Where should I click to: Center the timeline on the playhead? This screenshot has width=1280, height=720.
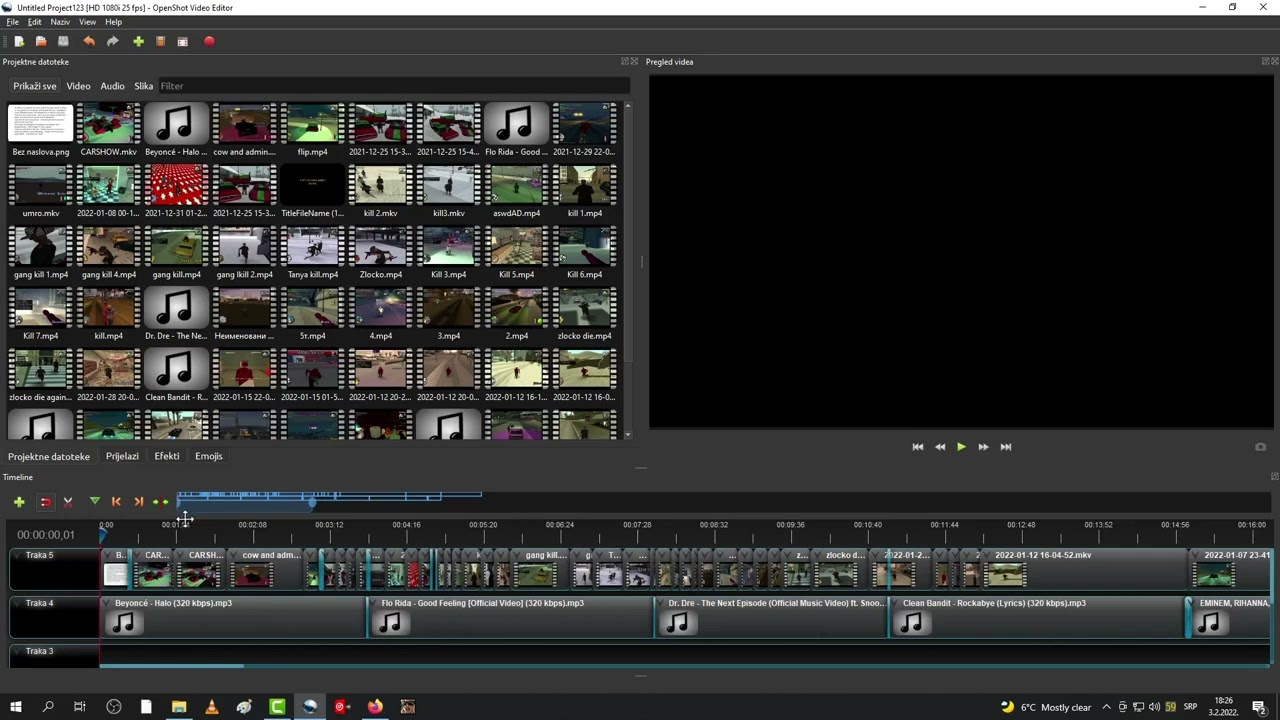[160, 502]
